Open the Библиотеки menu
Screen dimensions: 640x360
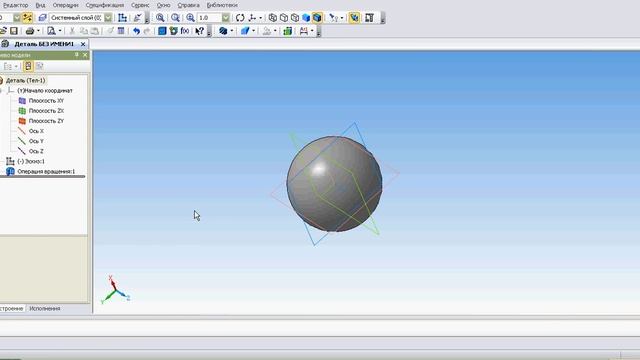222,5
